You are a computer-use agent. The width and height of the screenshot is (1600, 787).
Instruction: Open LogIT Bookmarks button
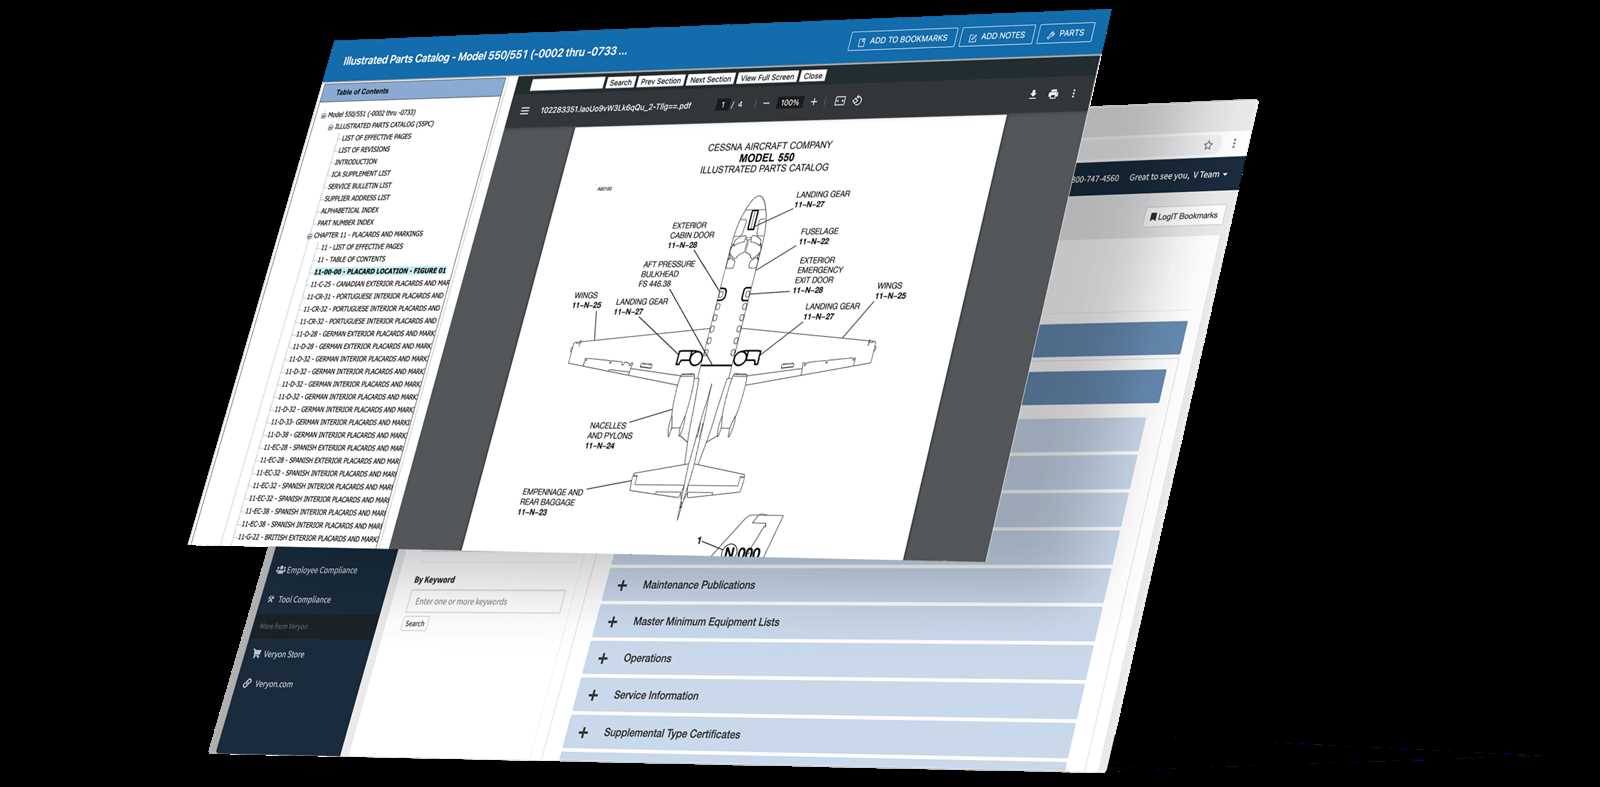click(x=1184, y=216)
